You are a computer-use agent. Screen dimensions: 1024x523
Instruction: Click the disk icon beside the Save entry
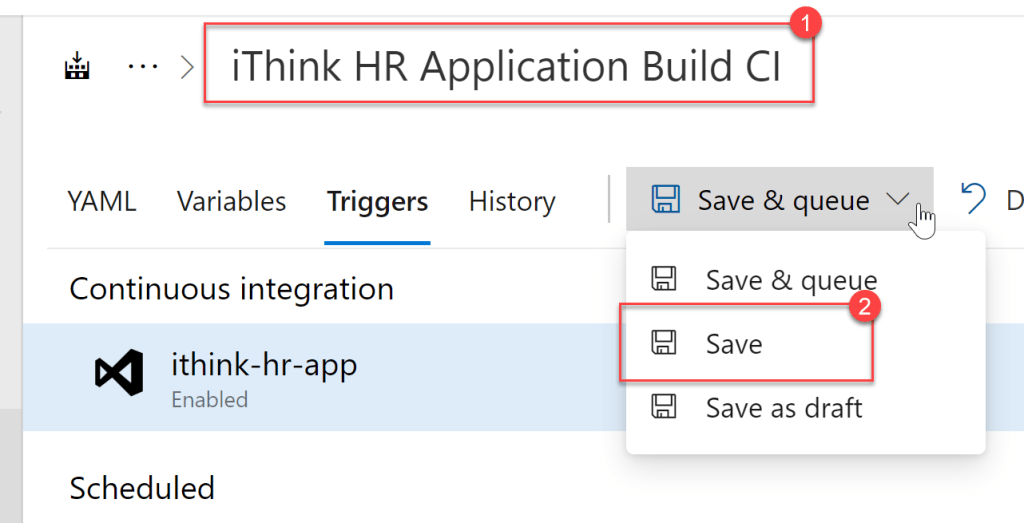pos(663,344)
